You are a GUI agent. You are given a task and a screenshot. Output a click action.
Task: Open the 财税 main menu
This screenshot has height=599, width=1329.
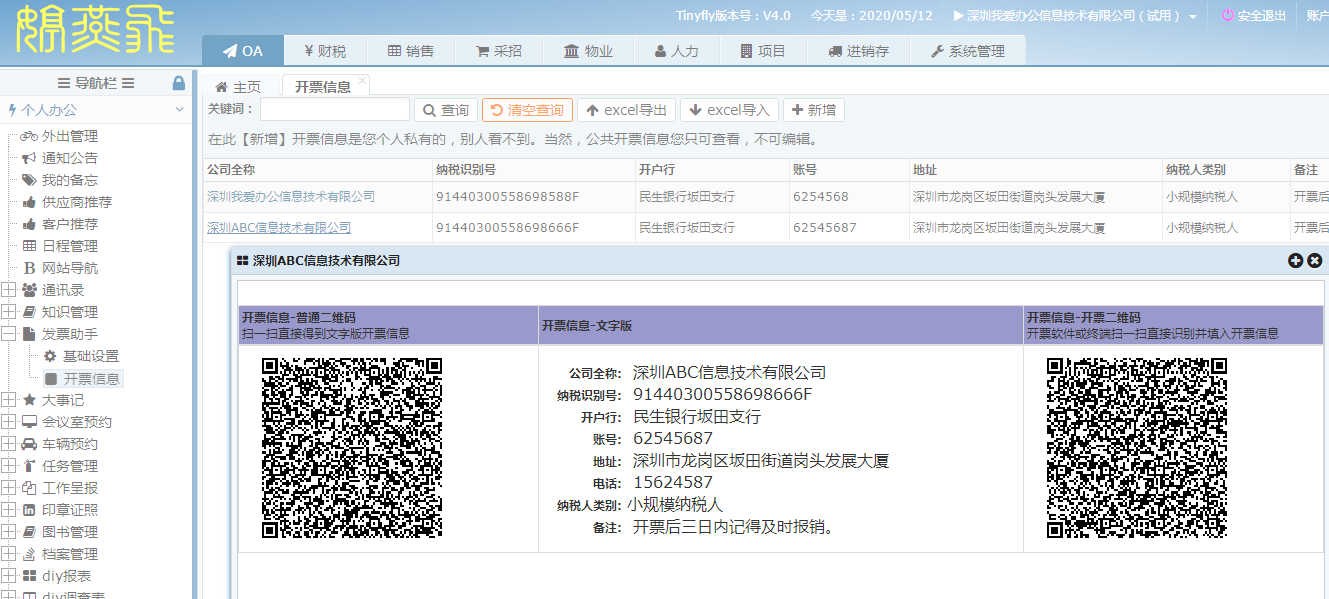[325, 51]
